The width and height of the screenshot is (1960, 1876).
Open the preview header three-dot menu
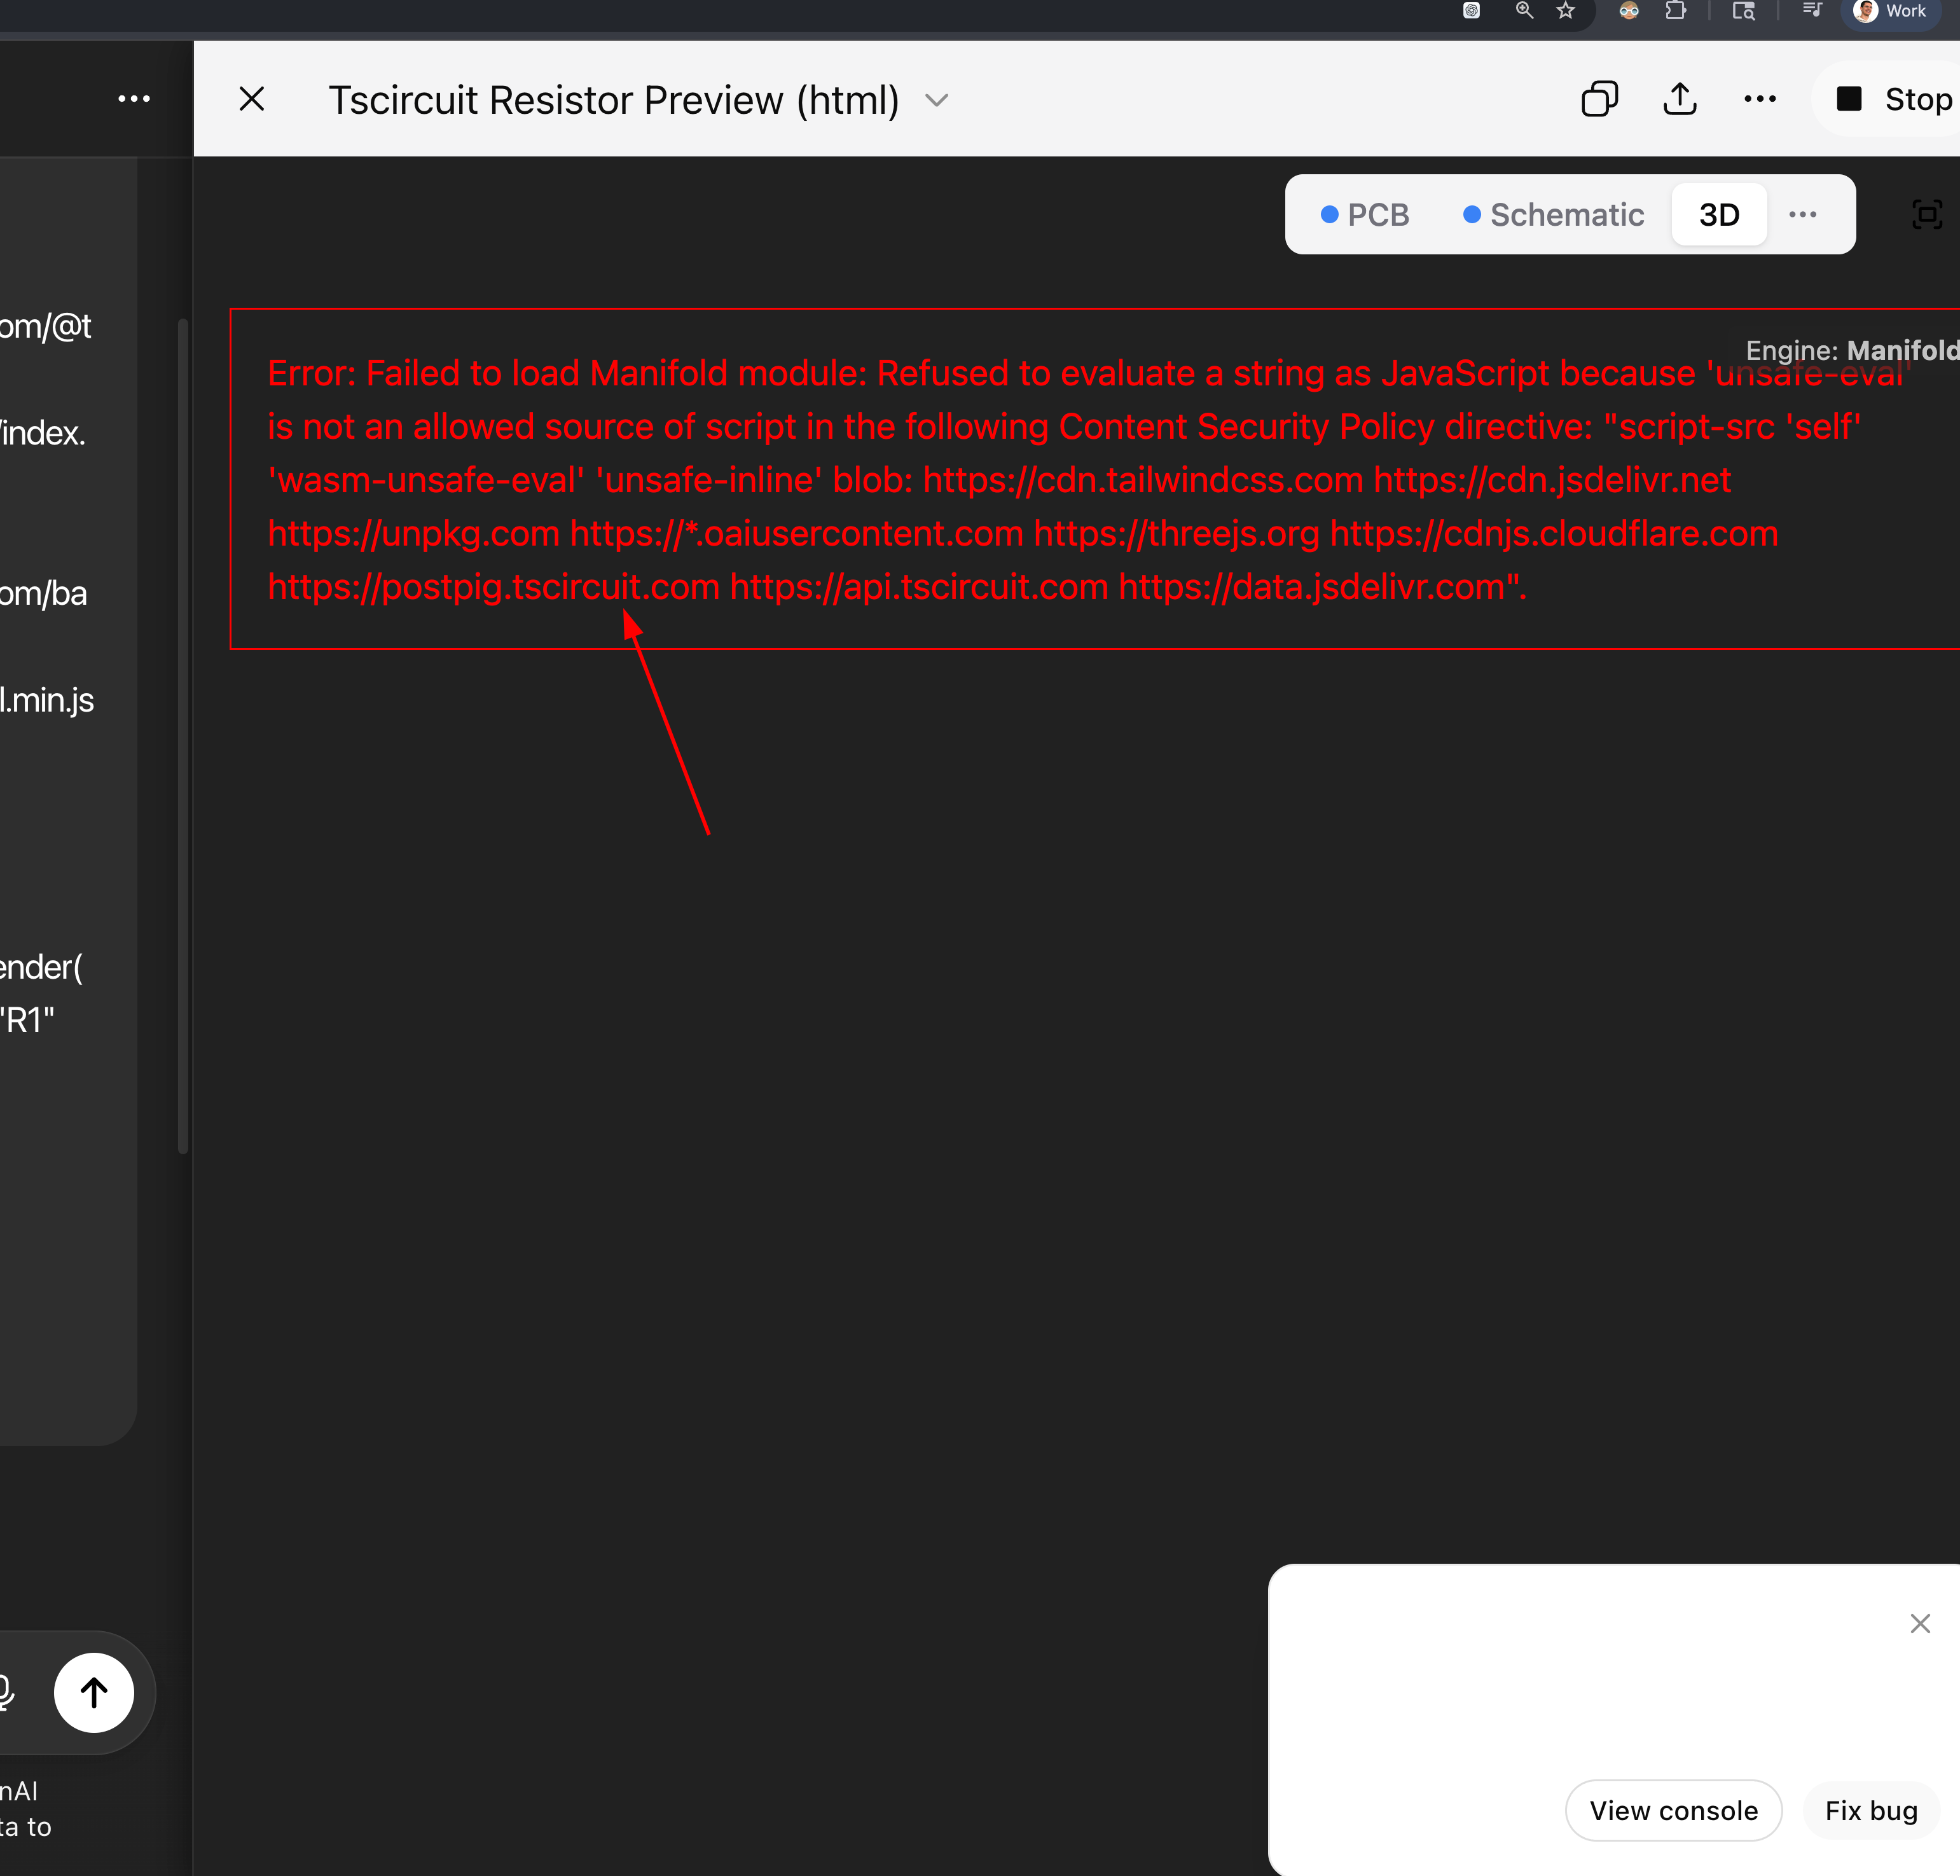[1760, 99]
